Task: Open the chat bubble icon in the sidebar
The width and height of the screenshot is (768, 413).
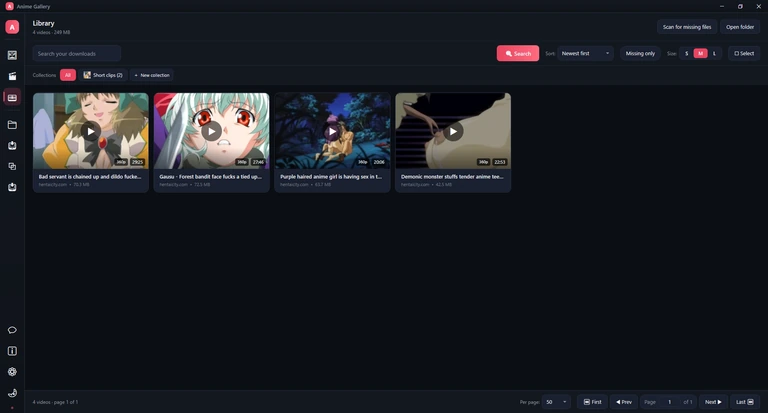Action: click(12, 330)
